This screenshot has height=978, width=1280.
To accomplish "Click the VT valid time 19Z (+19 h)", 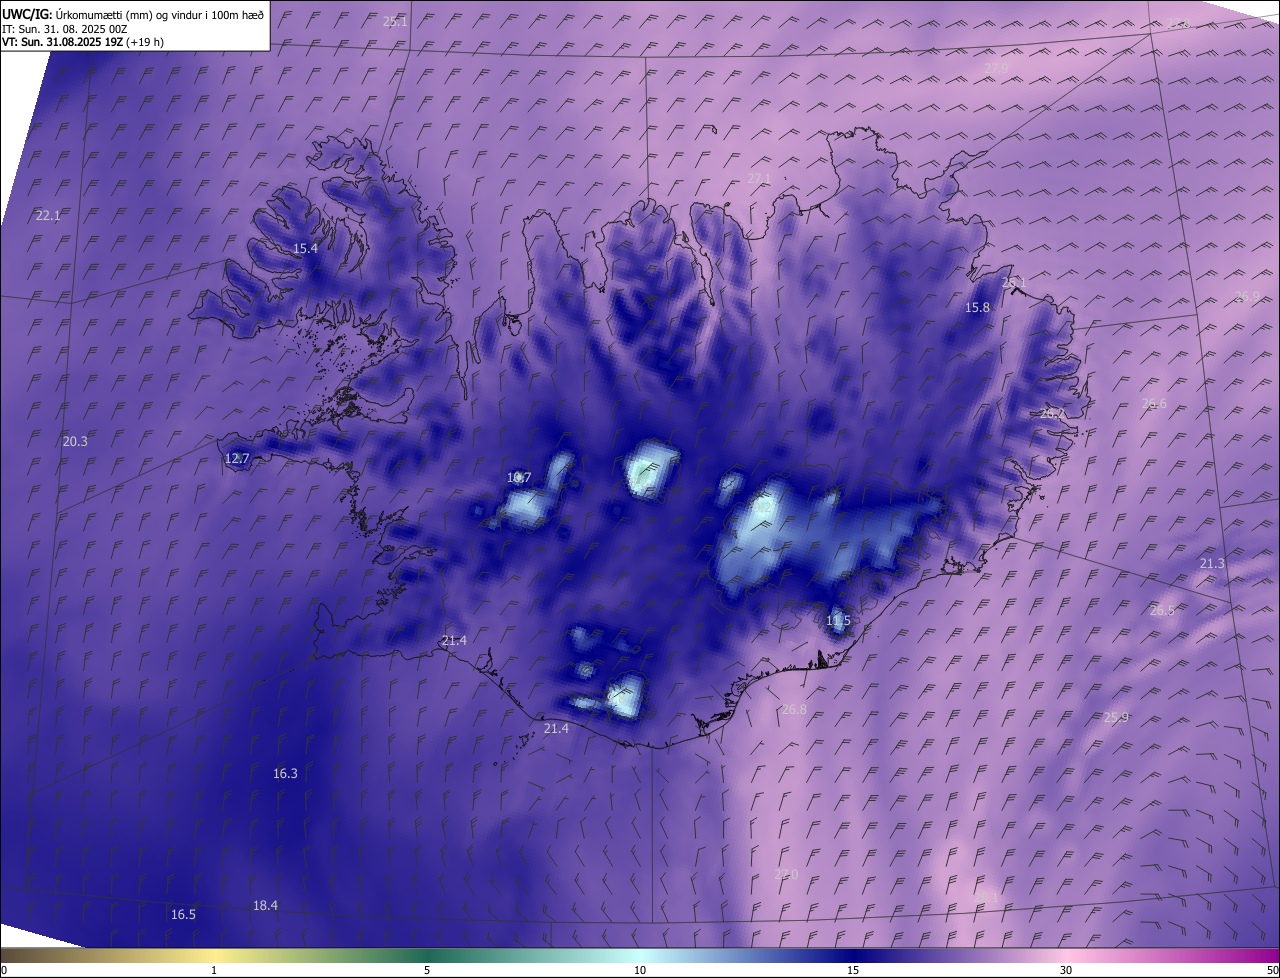I will [129, 42].
